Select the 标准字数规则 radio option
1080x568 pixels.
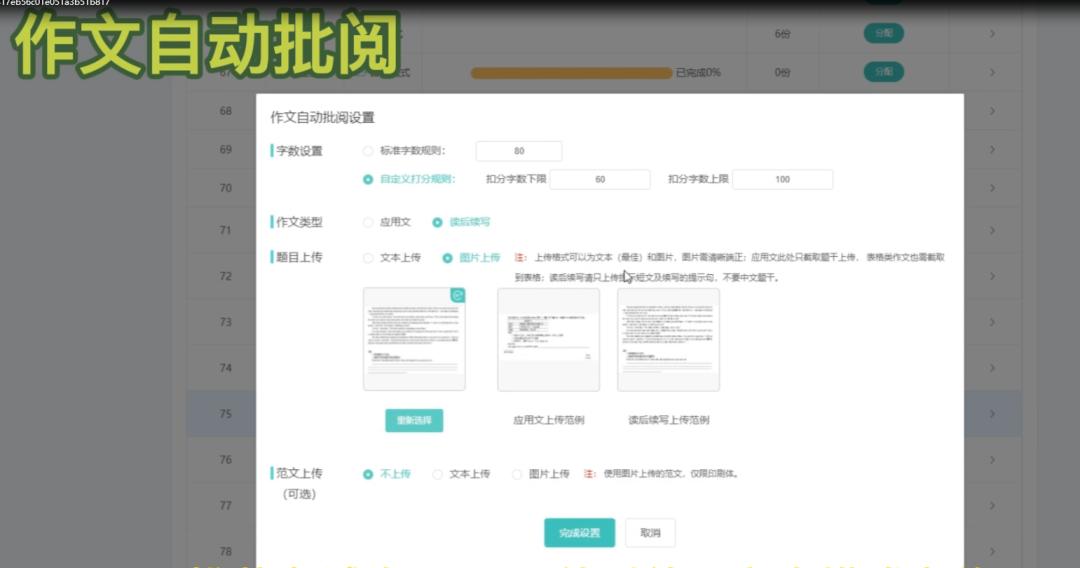click(x=368, y=151)
